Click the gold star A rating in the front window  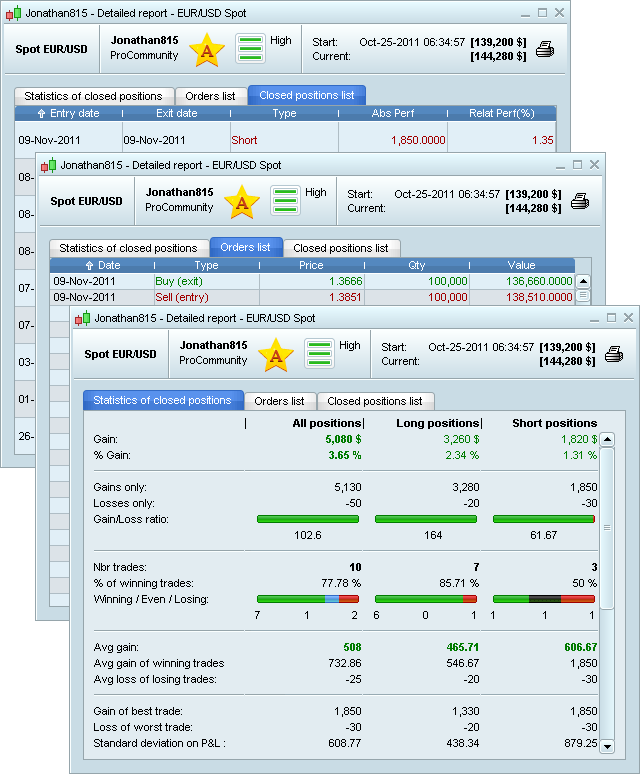273,354
